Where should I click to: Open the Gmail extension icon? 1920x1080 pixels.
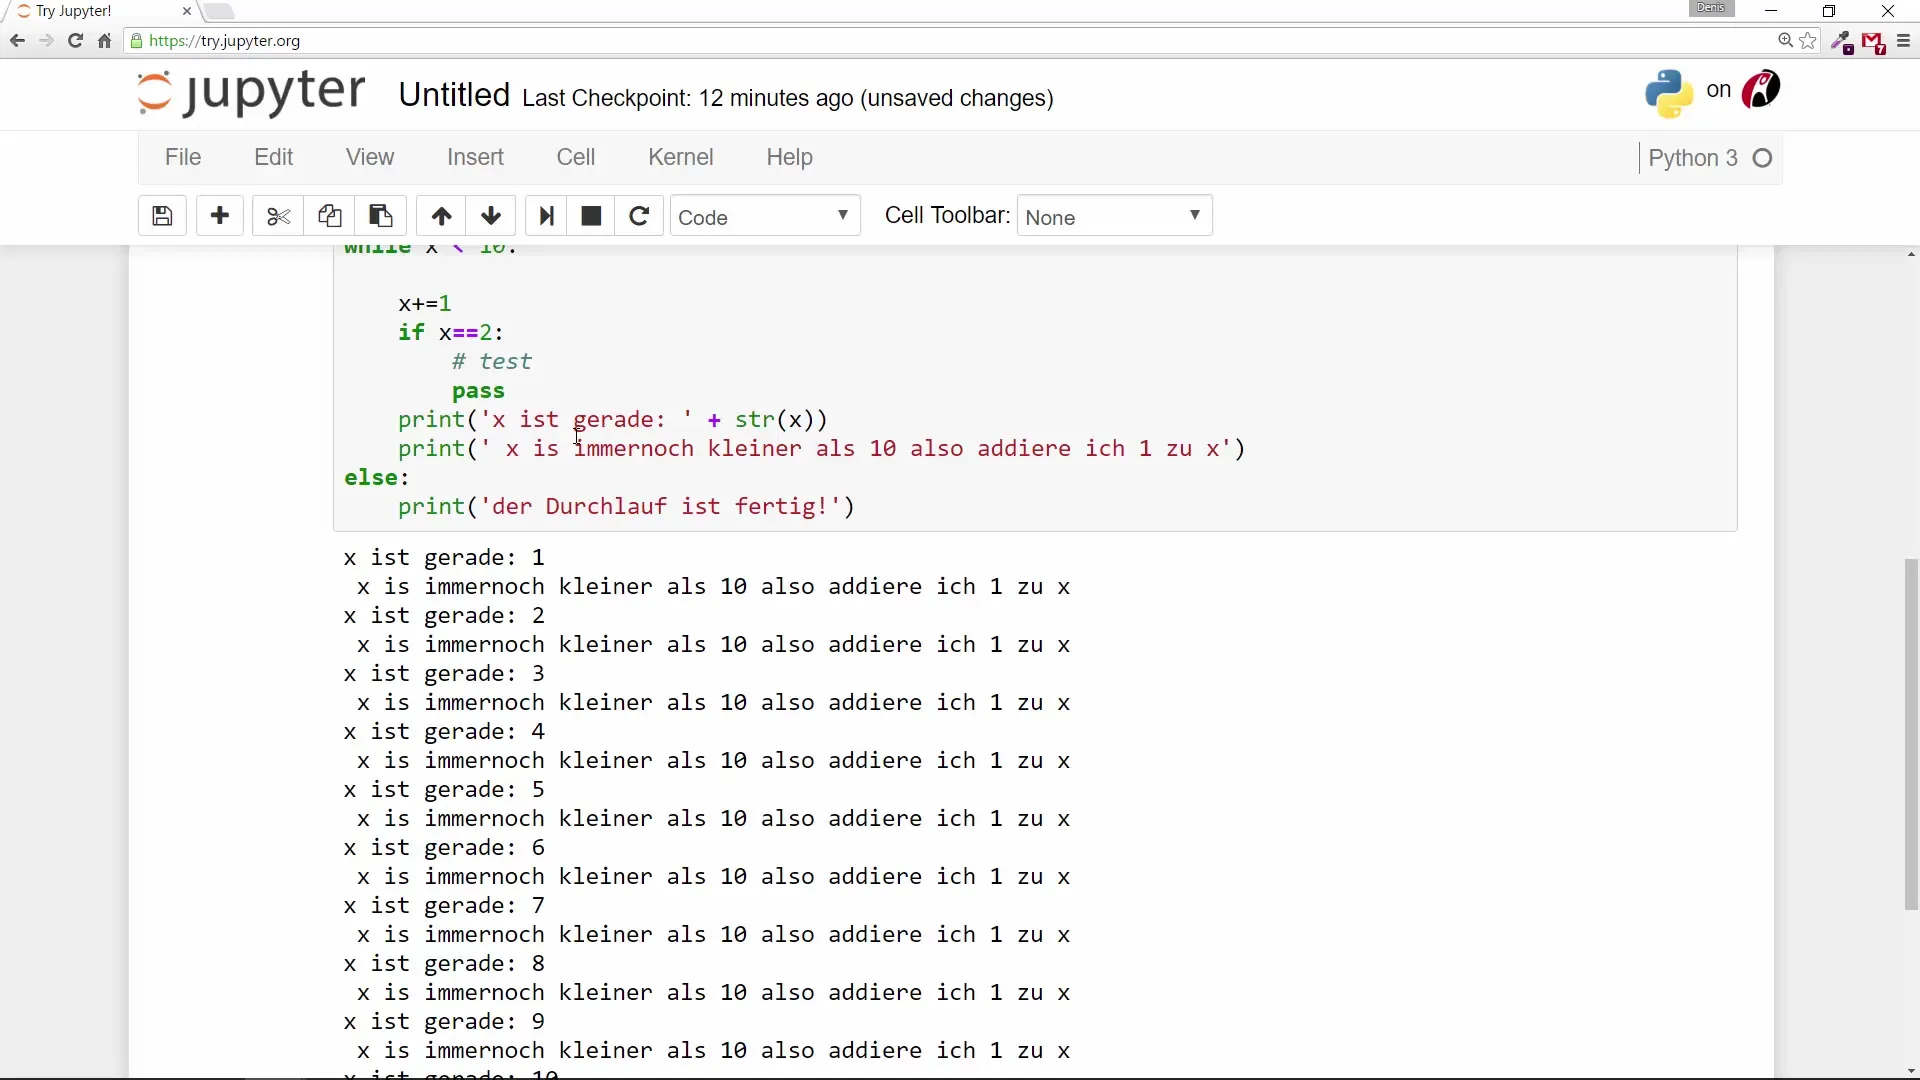(x=1874, y=42)
